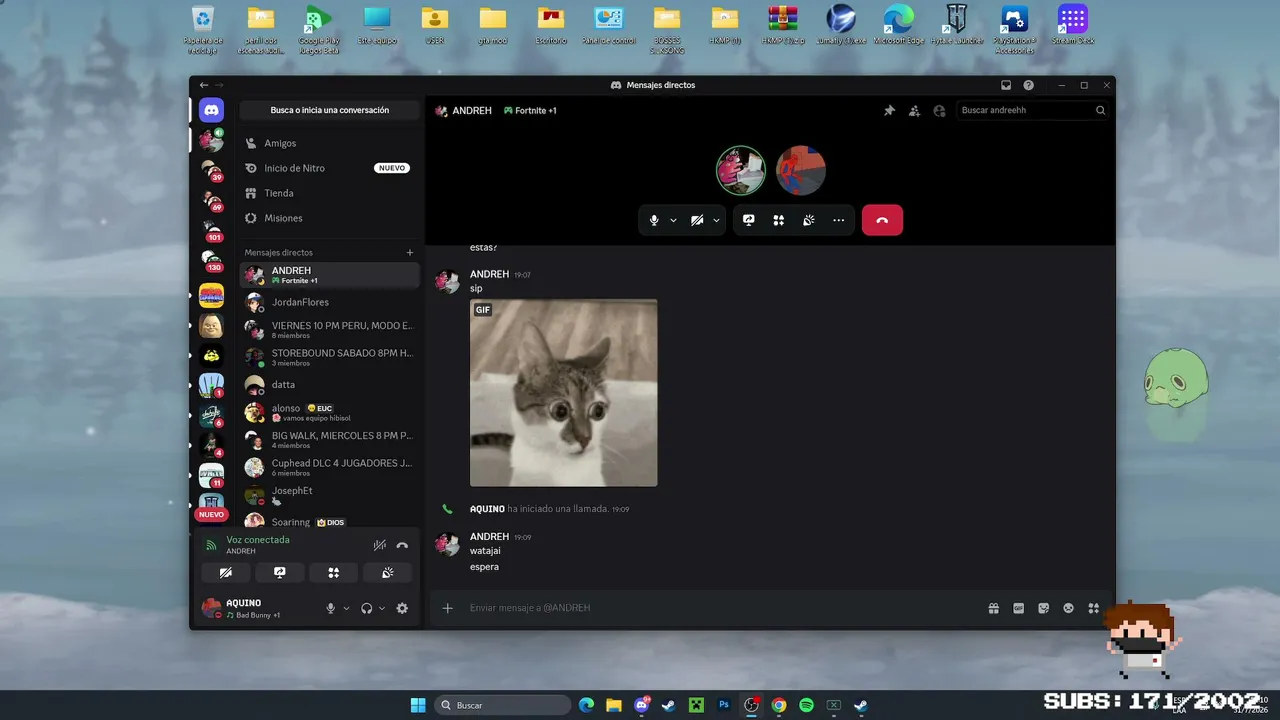Open Discord home direct messages button
This screenshot has height=720, width=1280.
[x=211, y=110]
